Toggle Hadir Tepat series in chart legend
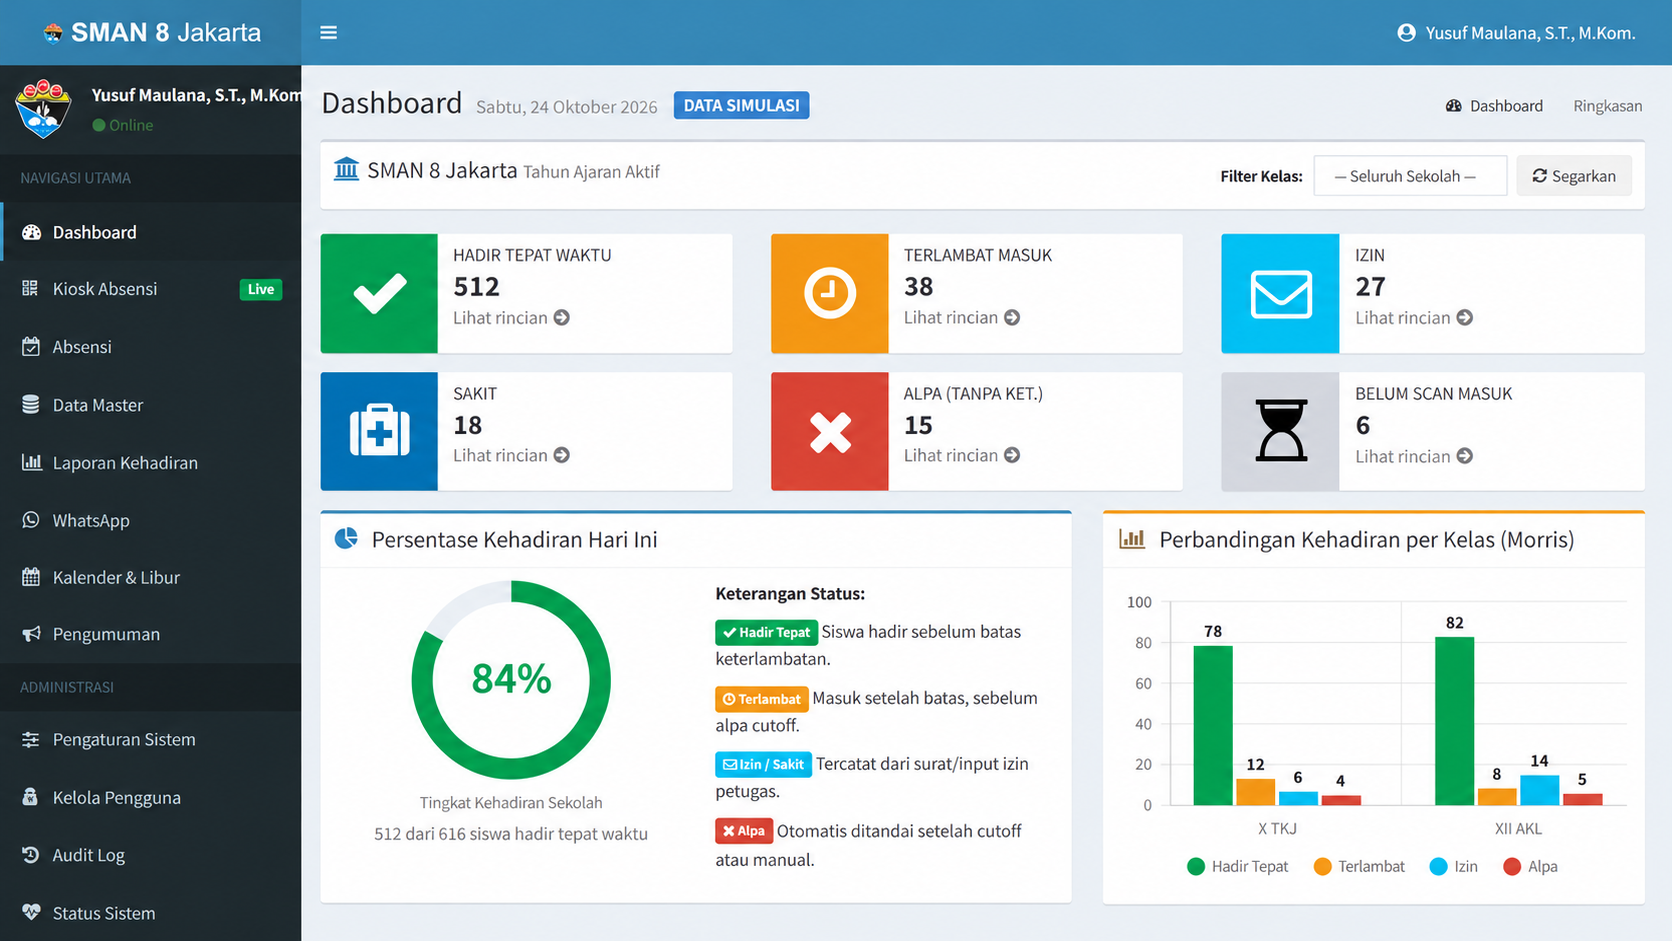This screenshot has width=1672, height=941. 1237,867
